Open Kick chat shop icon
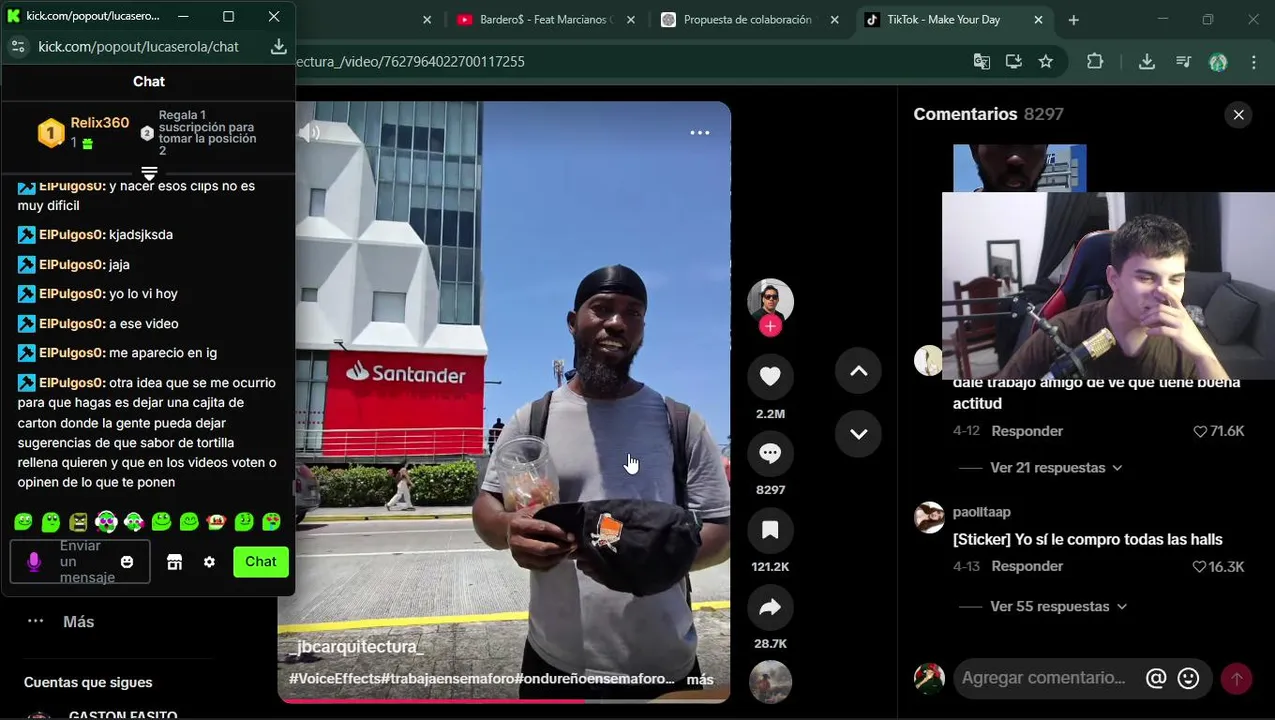Screen dimensions: 1275x720 (x=174, y=562)
